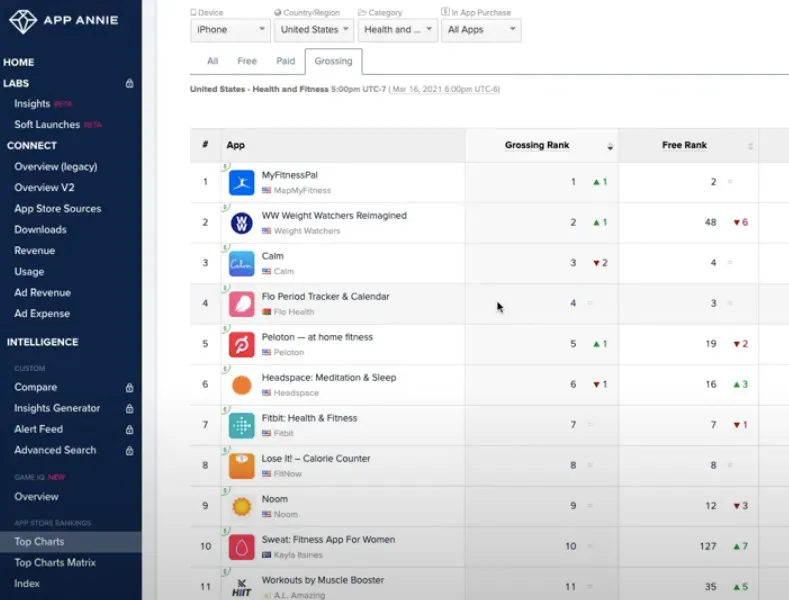This screenshot has width=789, height=600.
Task: Open Lose It! – Calorie Counter link
Action: pyautogui.click(x=316, y=459)
